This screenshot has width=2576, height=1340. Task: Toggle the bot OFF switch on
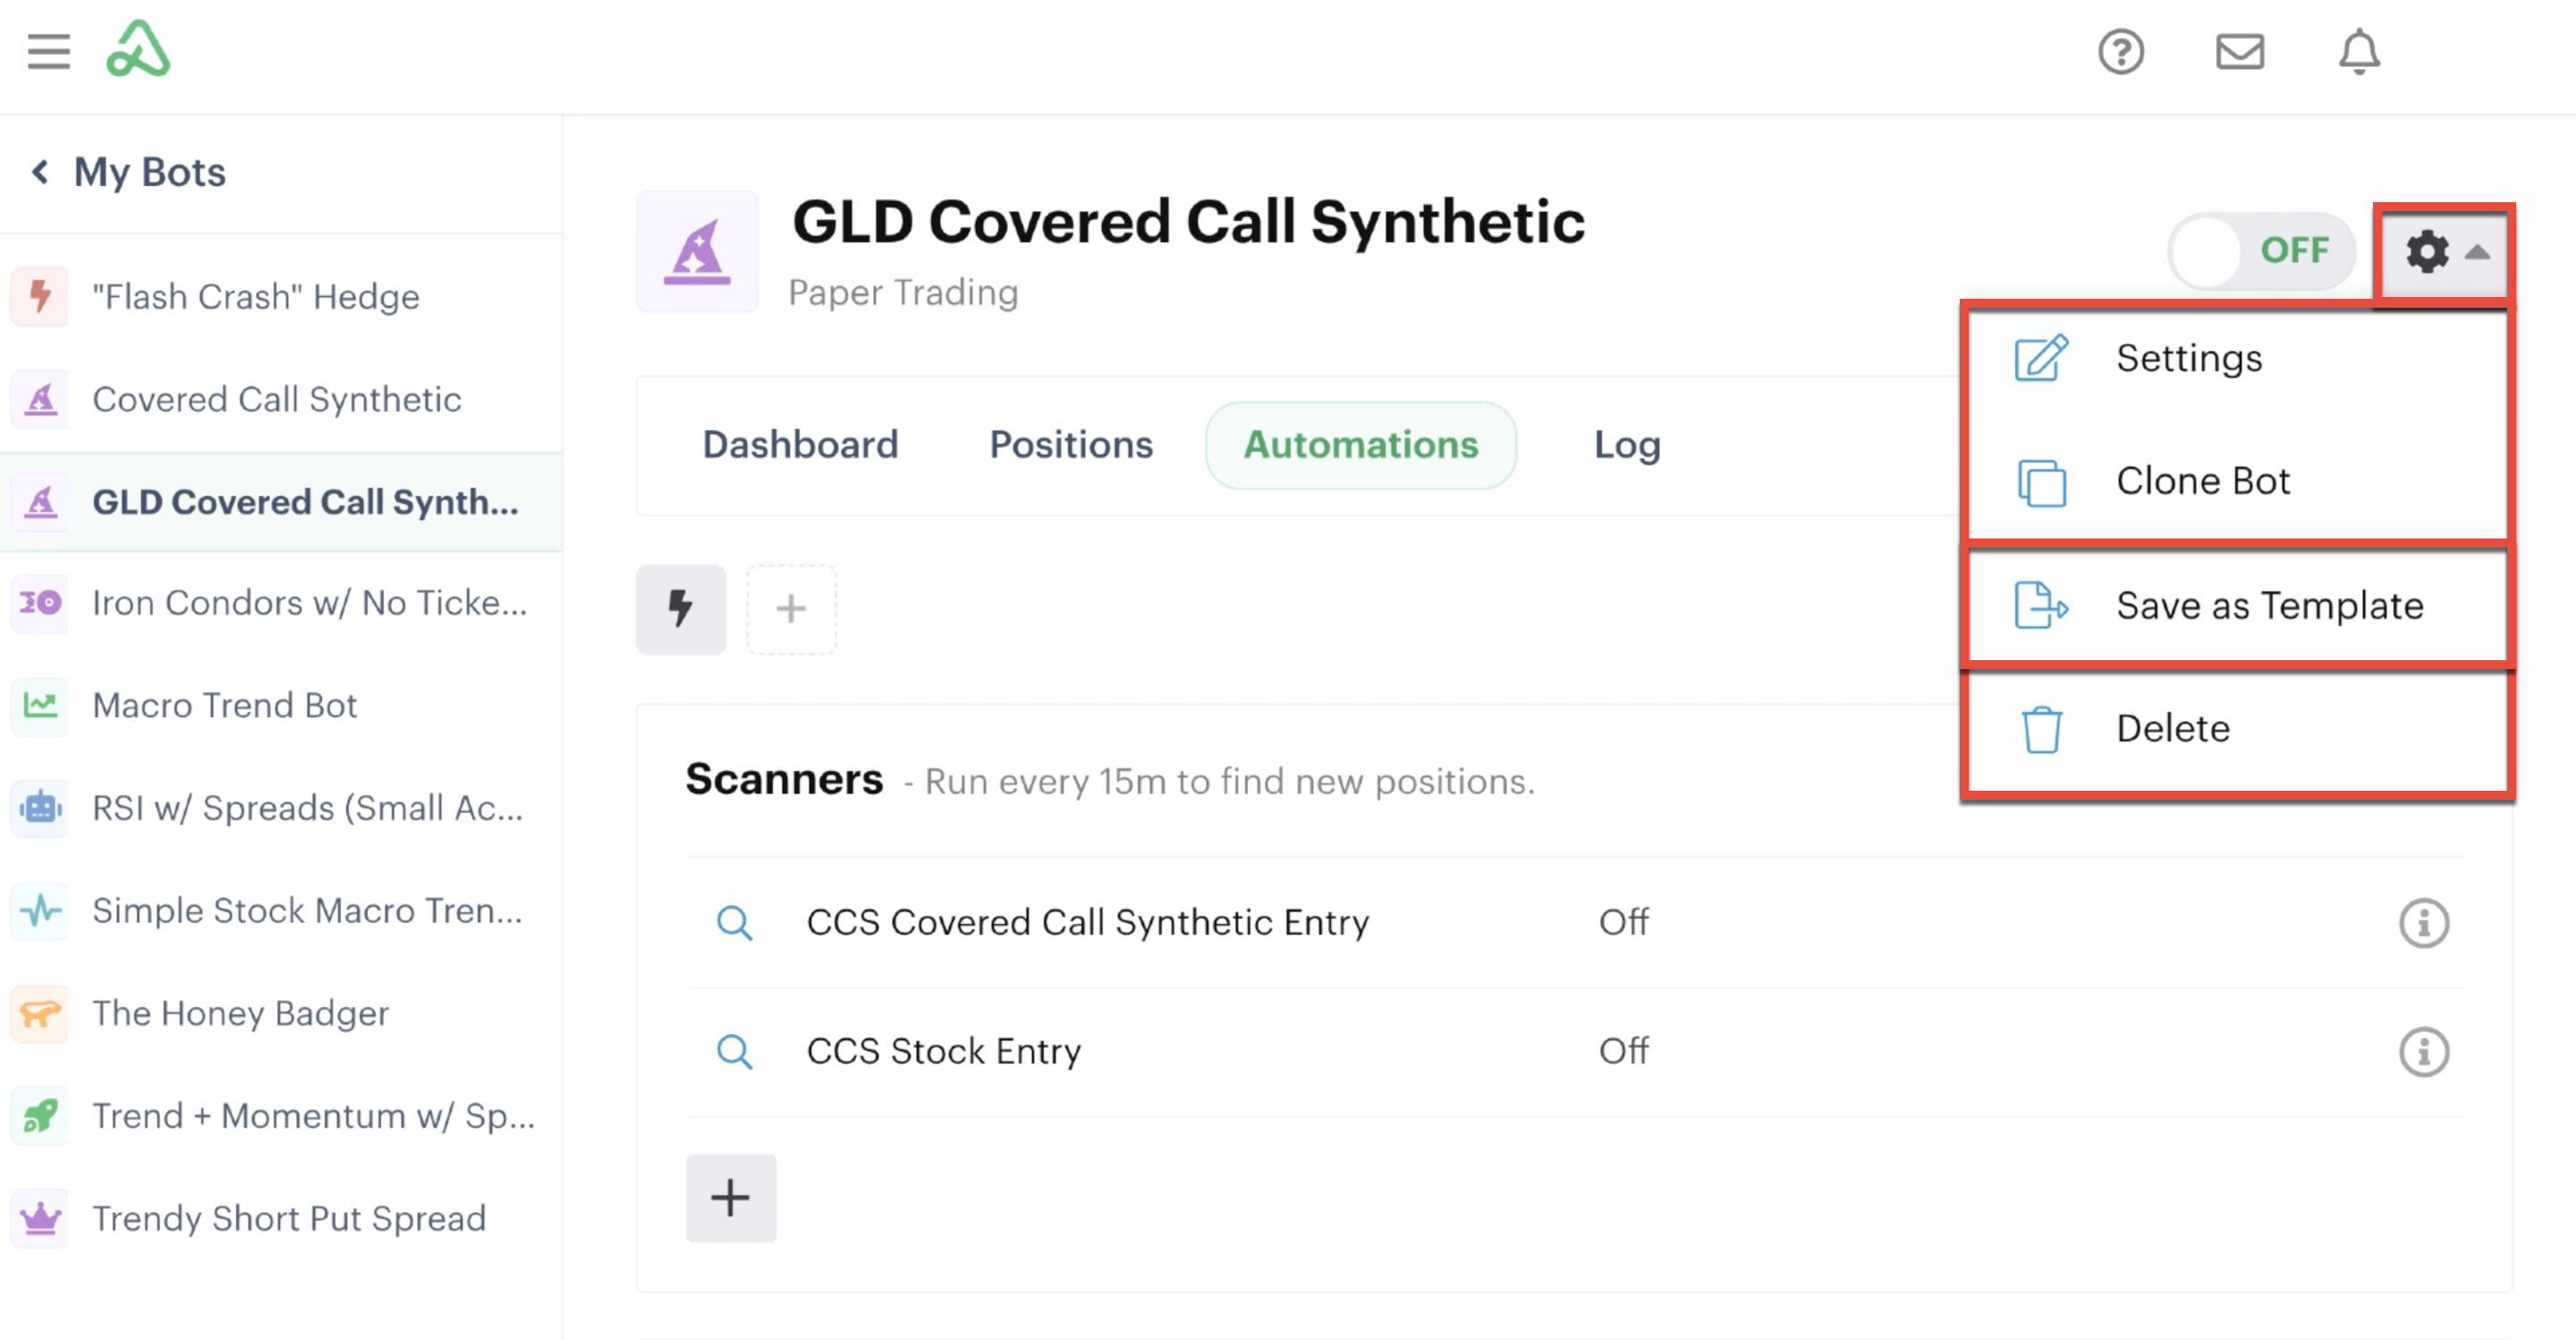click(x=2261, y=251)
